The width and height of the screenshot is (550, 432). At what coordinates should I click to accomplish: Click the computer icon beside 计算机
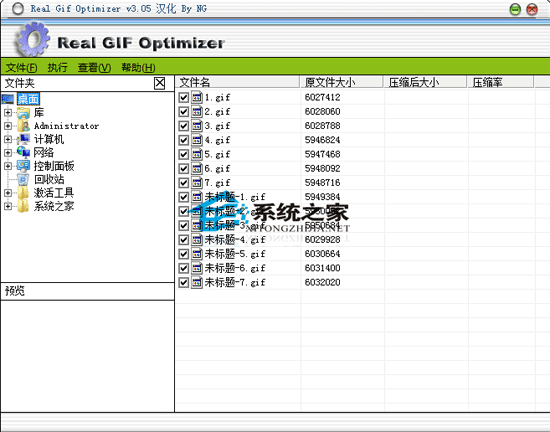pos(23,139)
